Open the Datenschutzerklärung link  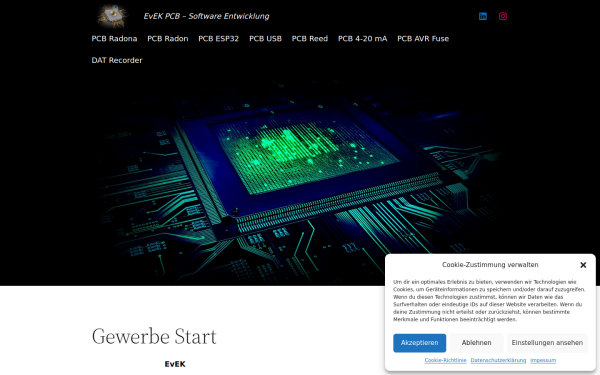[x=498, y=360]
